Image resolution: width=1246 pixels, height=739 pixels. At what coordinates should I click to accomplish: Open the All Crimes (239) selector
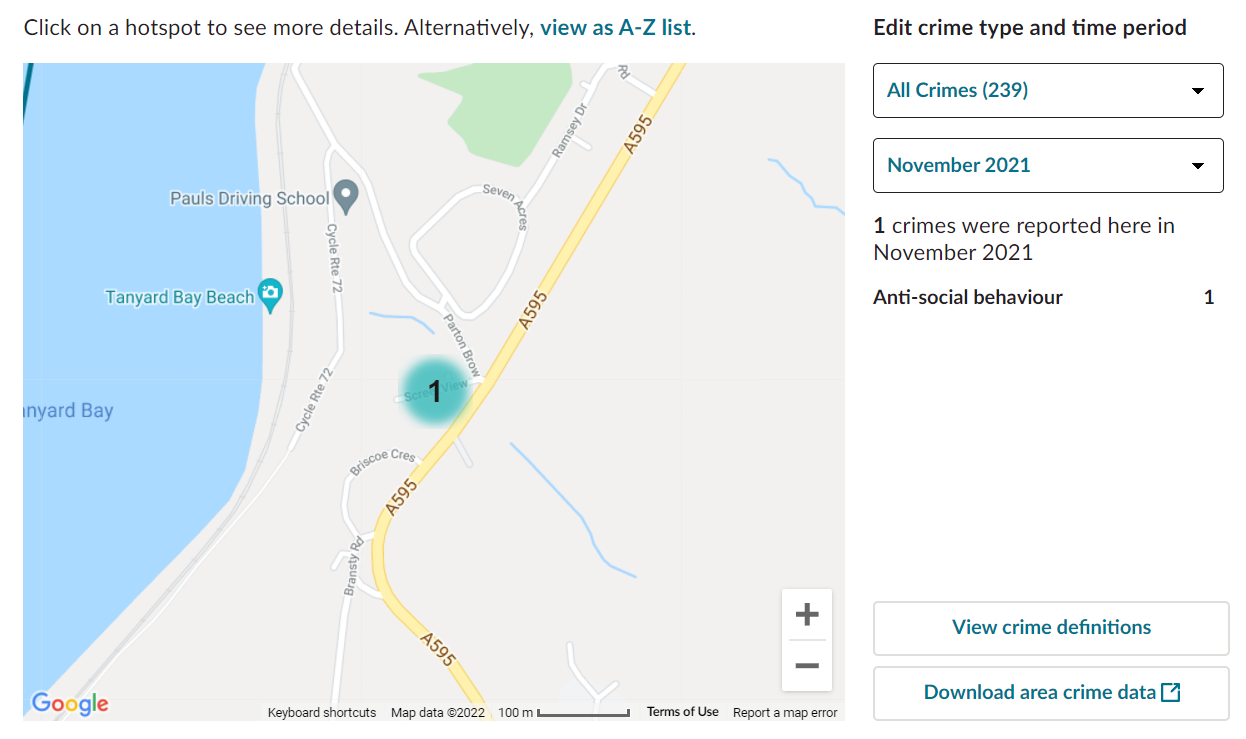click(1047, 91)
